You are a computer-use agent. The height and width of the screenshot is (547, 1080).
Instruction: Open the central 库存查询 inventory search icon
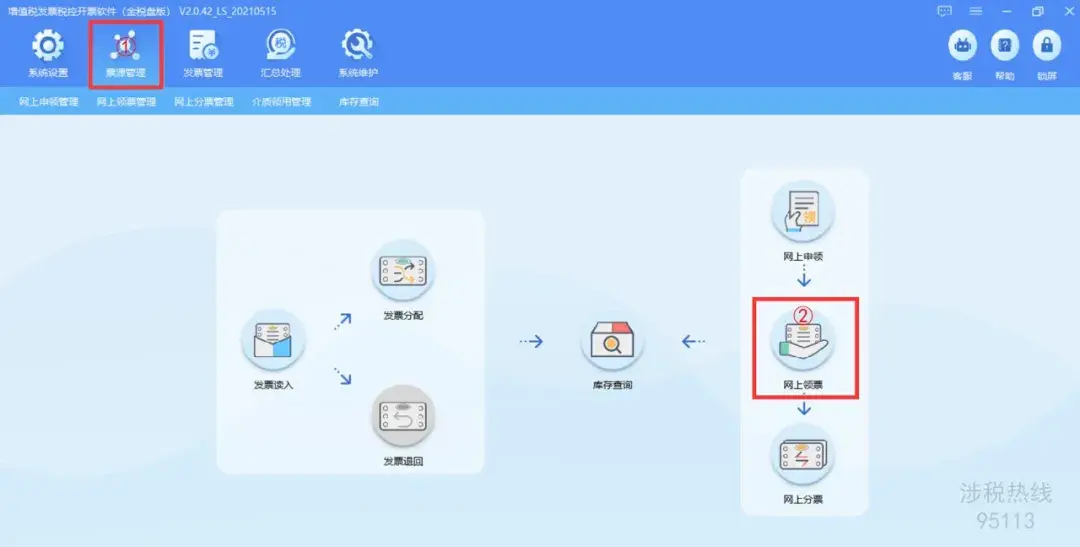tap(612, 340)
